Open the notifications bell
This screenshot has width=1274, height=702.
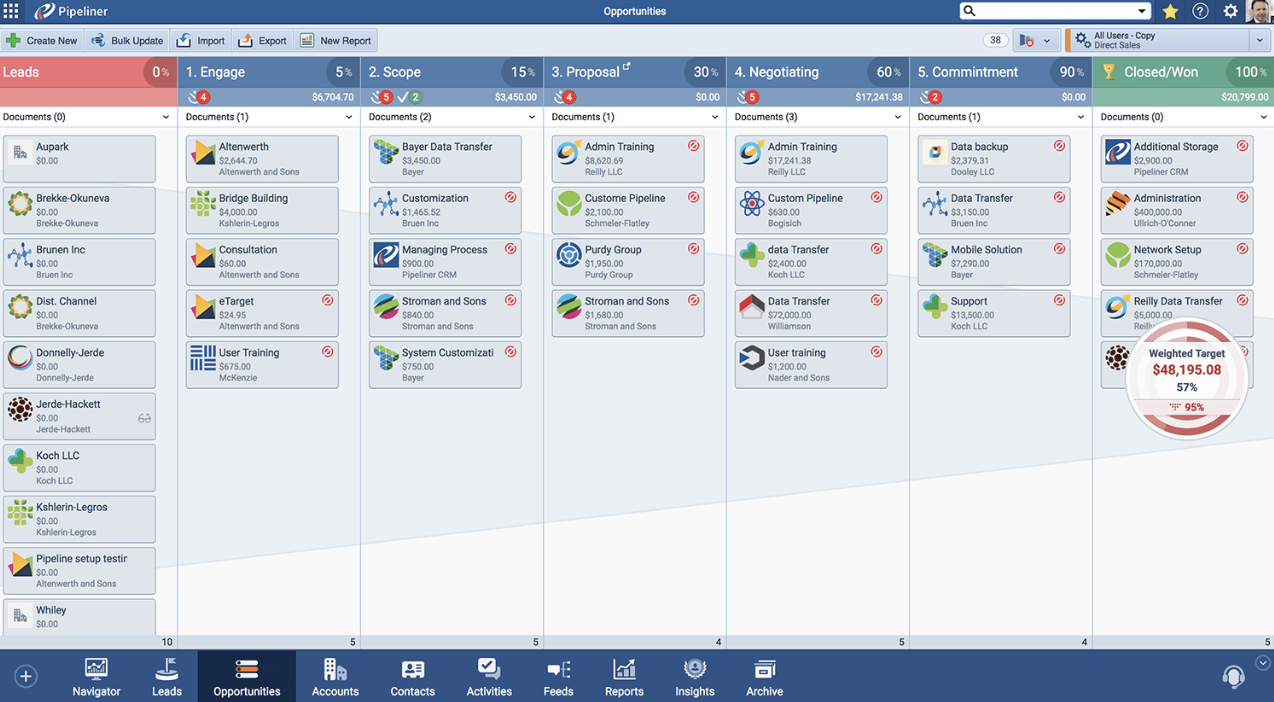click(x=1233, y=676)
